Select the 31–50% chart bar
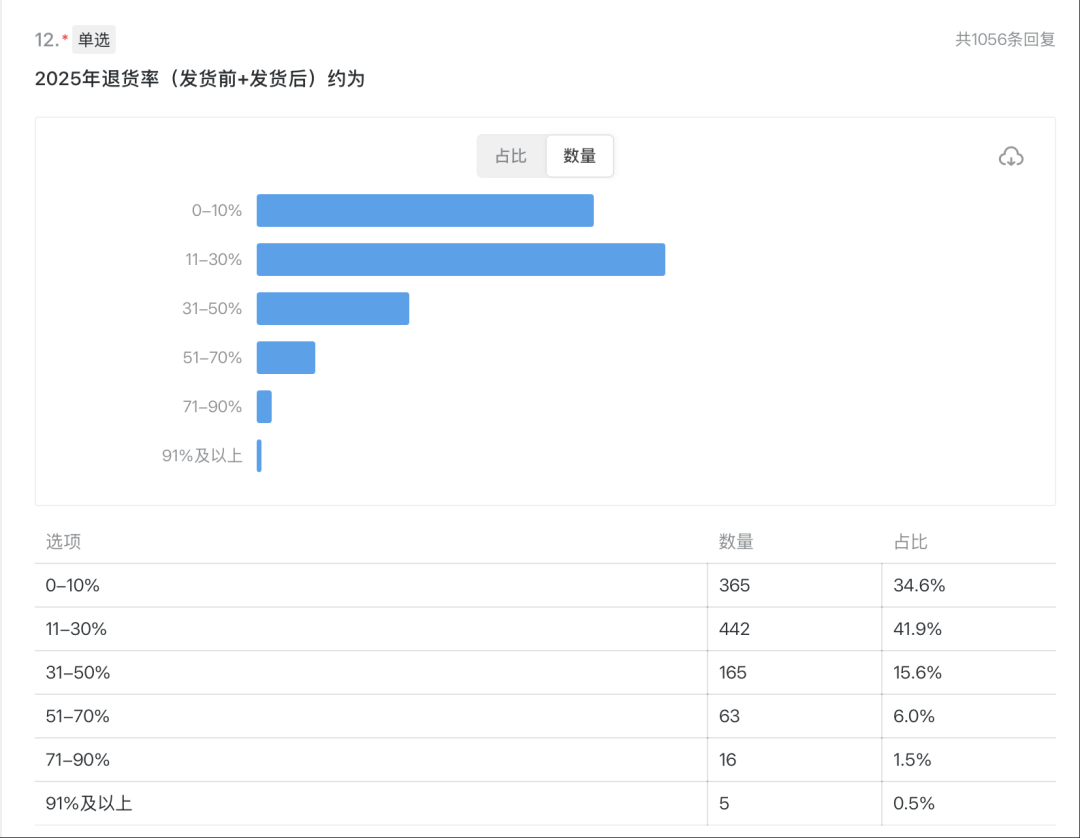Viewport: 1080px width, 838px height. pyautogui.click(x=333, y=309)
